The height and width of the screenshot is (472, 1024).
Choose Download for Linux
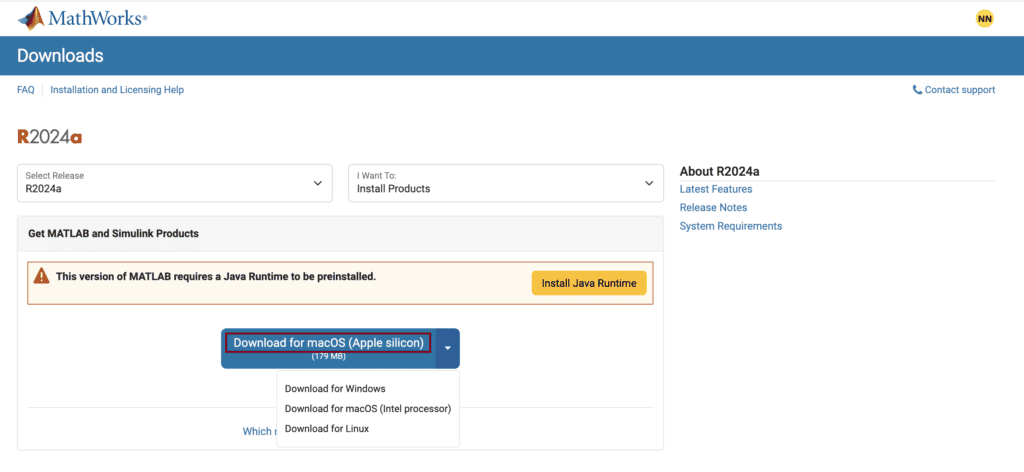coord(327,429)
